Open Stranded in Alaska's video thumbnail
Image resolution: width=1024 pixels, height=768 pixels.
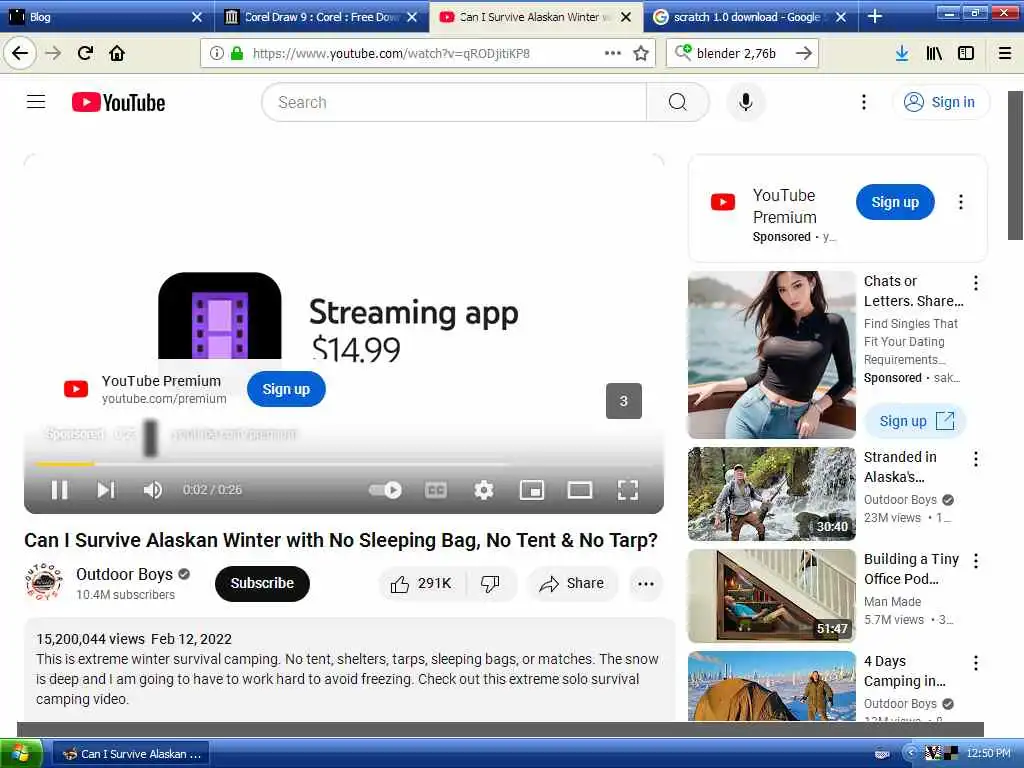point(771,494)
